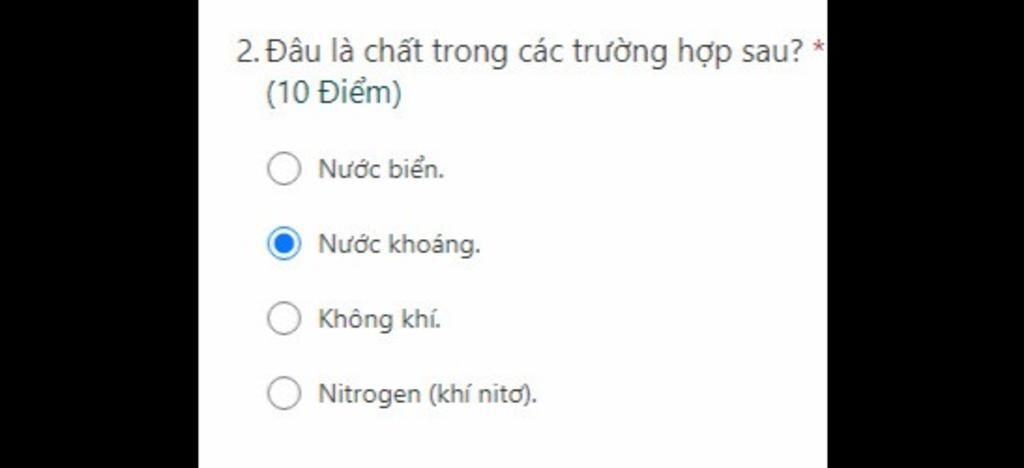Pick the "Nitrogen (khí nitơ)." radio button
Viewport: 1024px width, 468px height.
click(x=284, y=394)
